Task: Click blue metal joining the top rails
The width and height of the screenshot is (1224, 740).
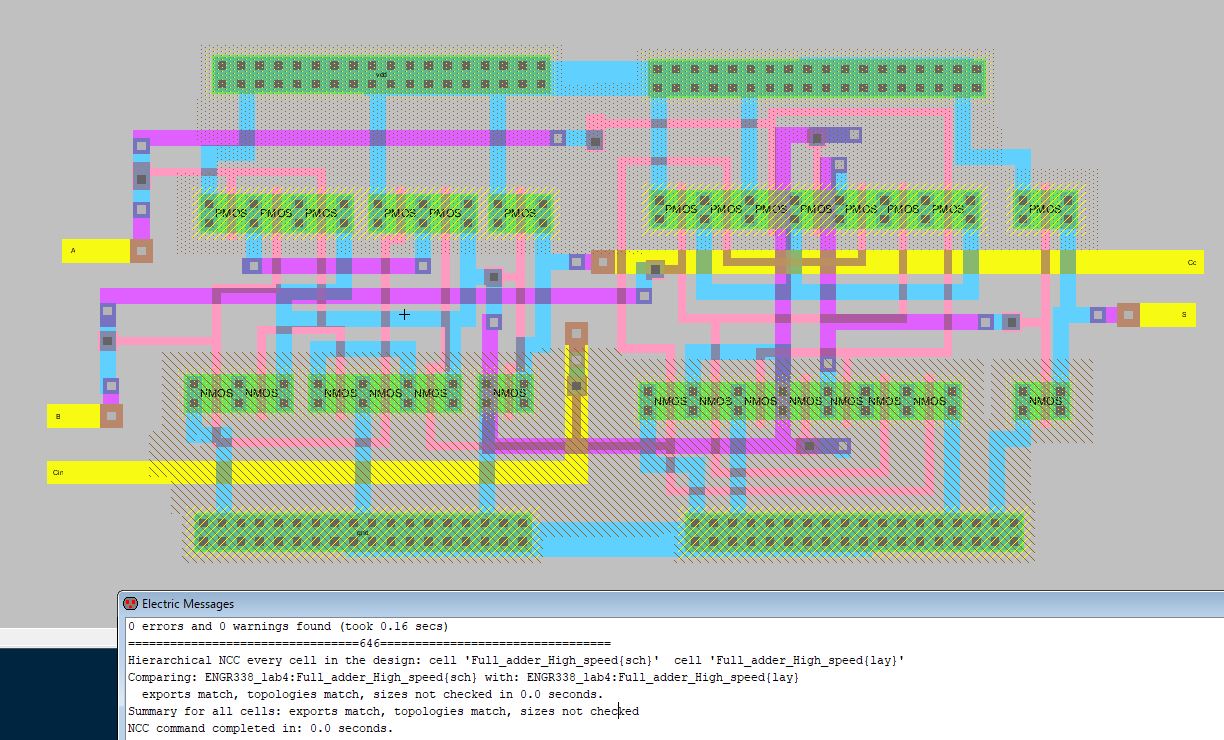Action: pos(600,76)
